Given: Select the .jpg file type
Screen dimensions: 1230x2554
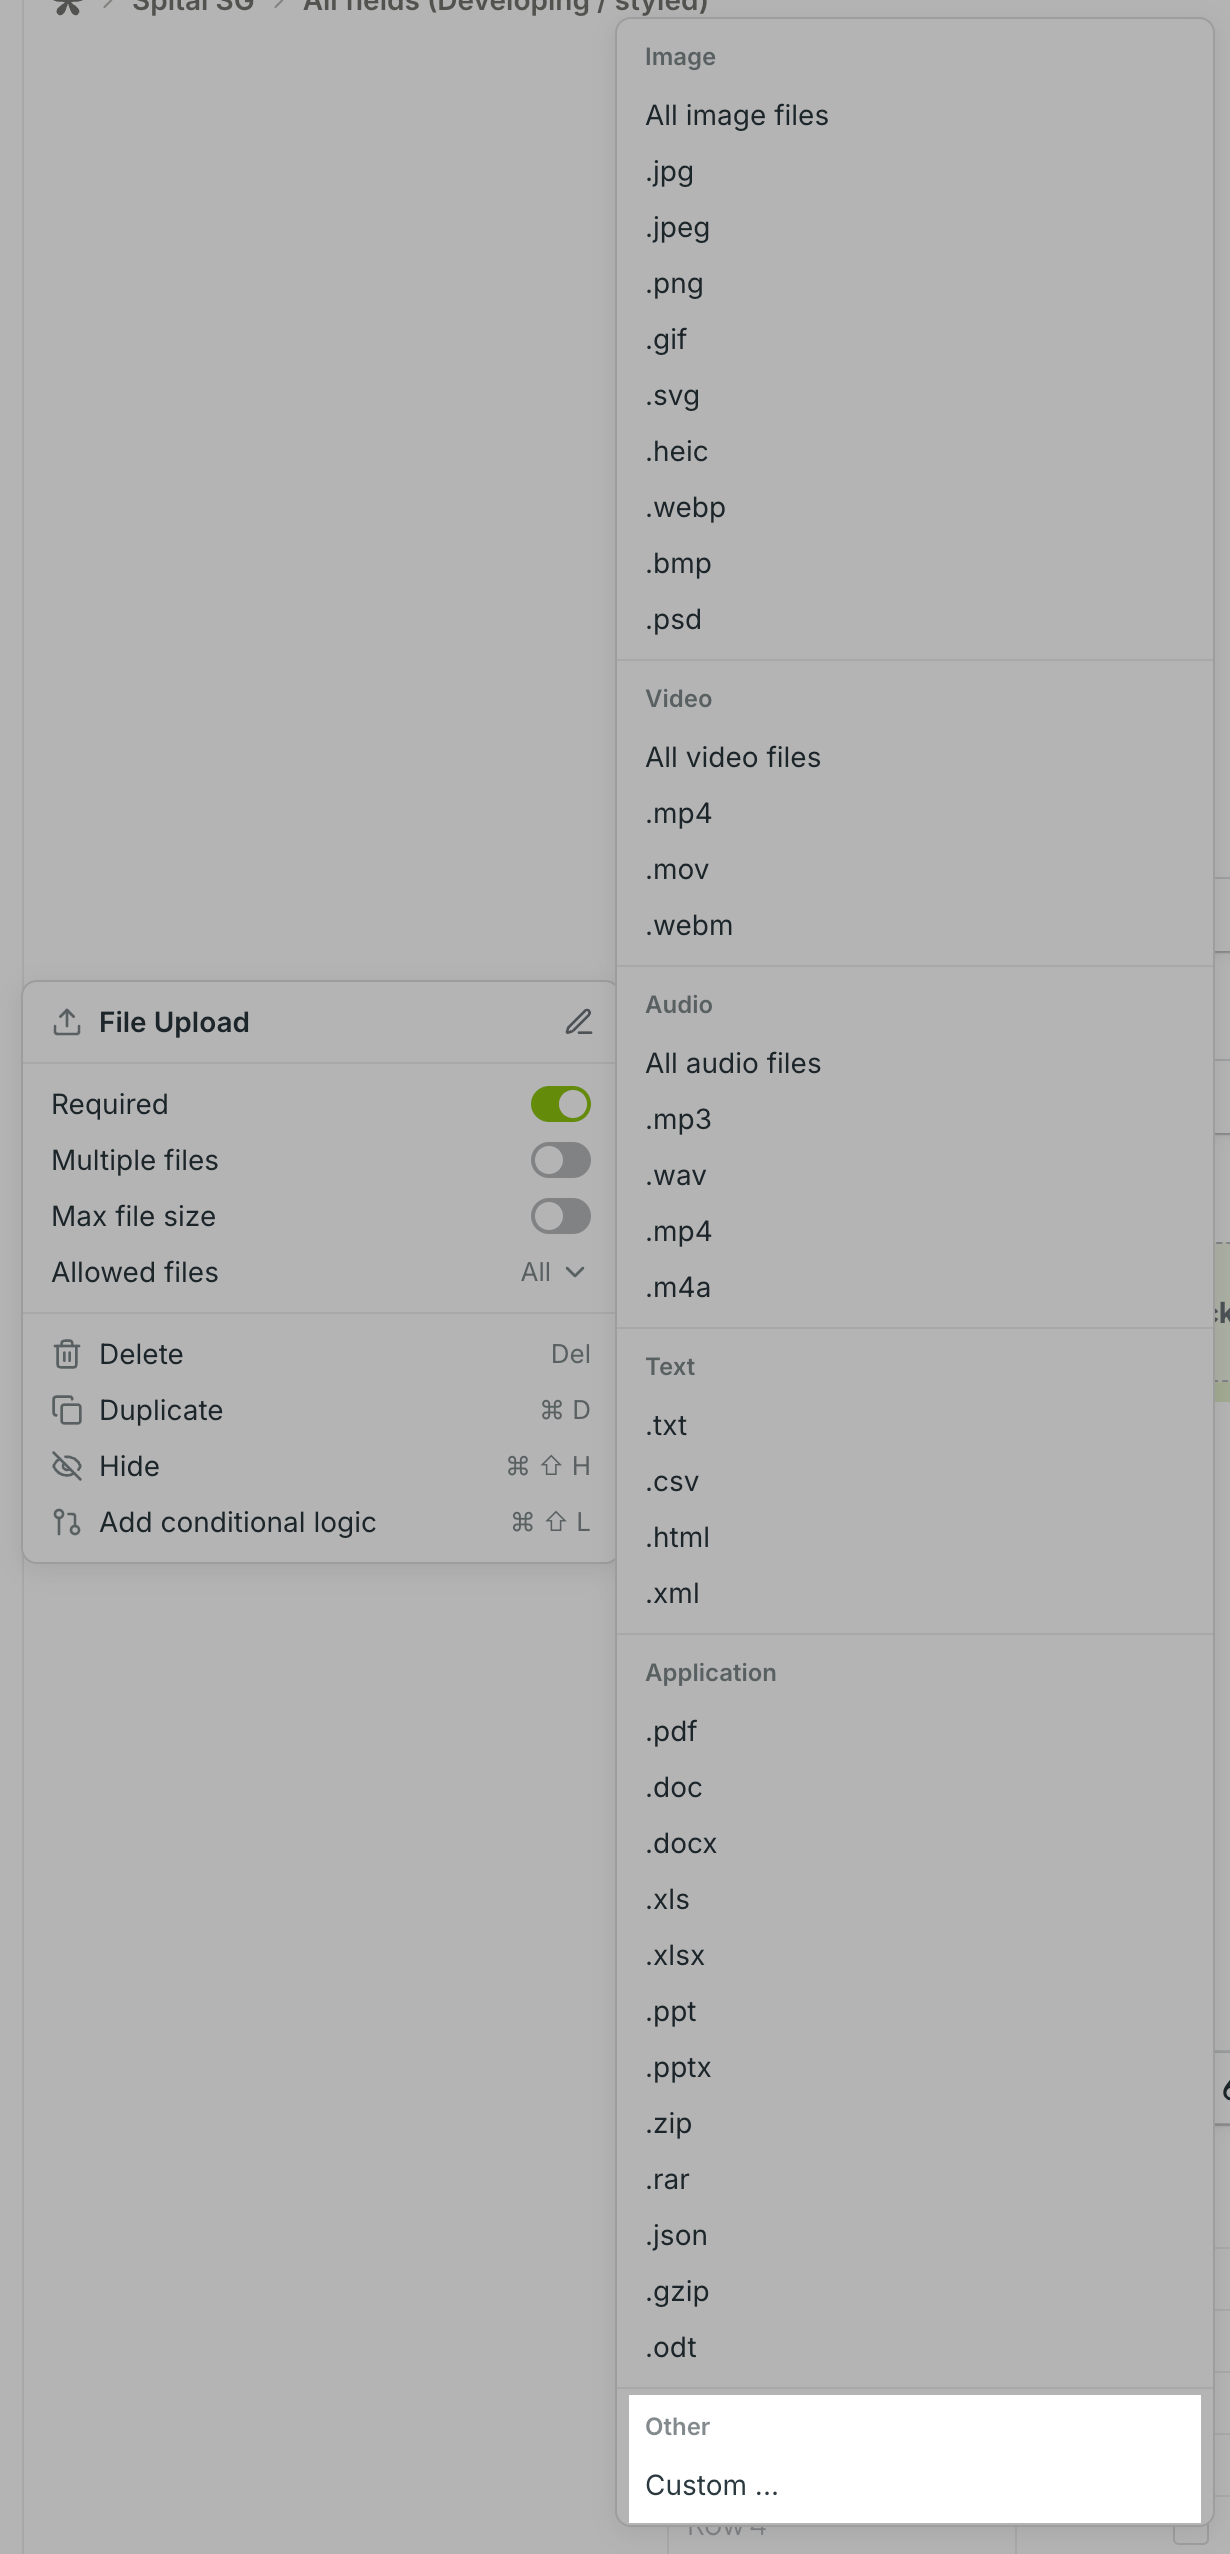Looking at the screenshot, I should pyautogui.click(x=914, y=171).
